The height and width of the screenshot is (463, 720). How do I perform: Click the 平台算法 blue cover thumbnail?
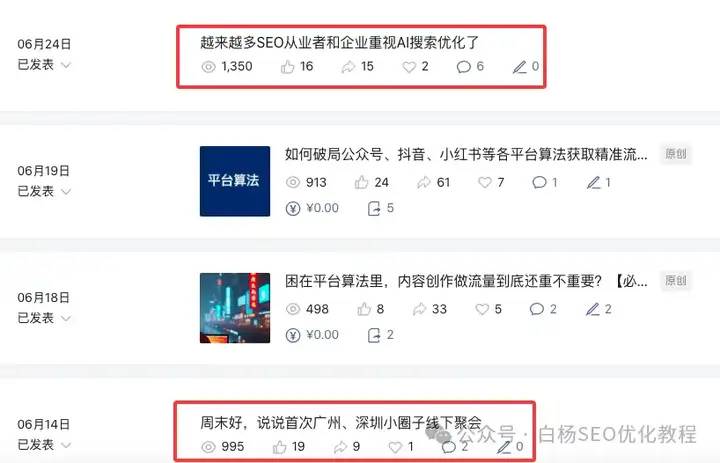pyautogui.click(x=235, y=181)
